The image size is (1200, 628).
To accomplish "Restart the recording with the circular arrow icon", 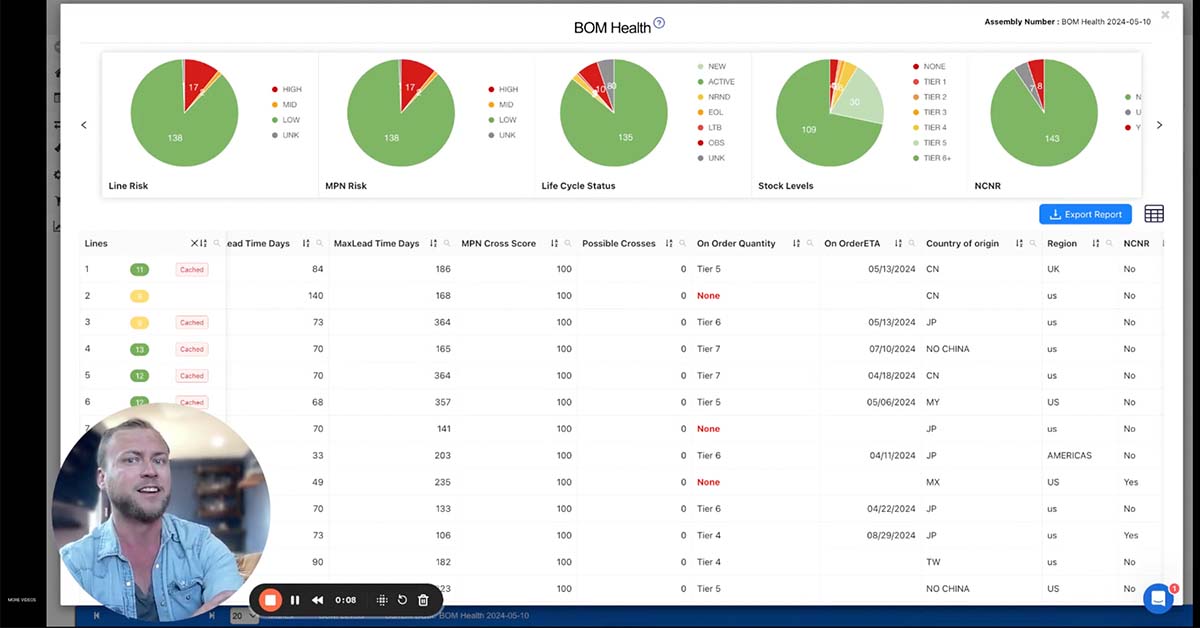I will (x=402, y=599).
